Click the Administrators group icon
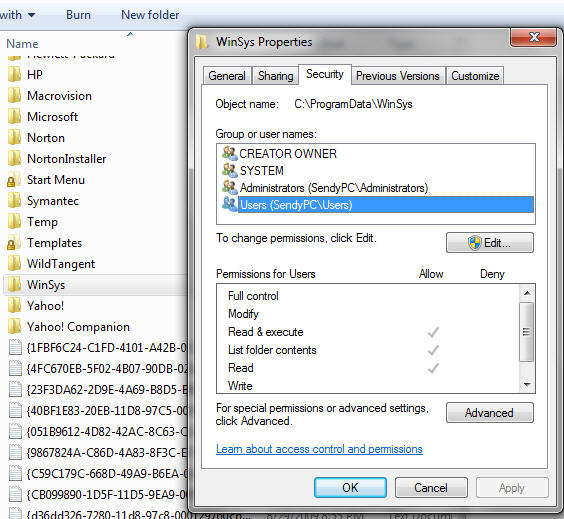This screenshot has width=564, height=519. [229, 187]
